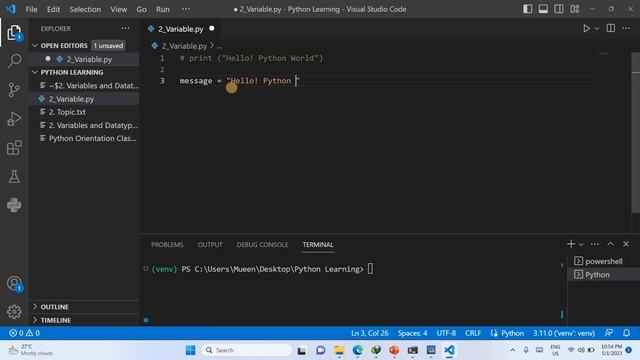Image resolution: width=640 pixels, height=360 pixels.
Task: Open the Edit menu
Action: point(53,9)
